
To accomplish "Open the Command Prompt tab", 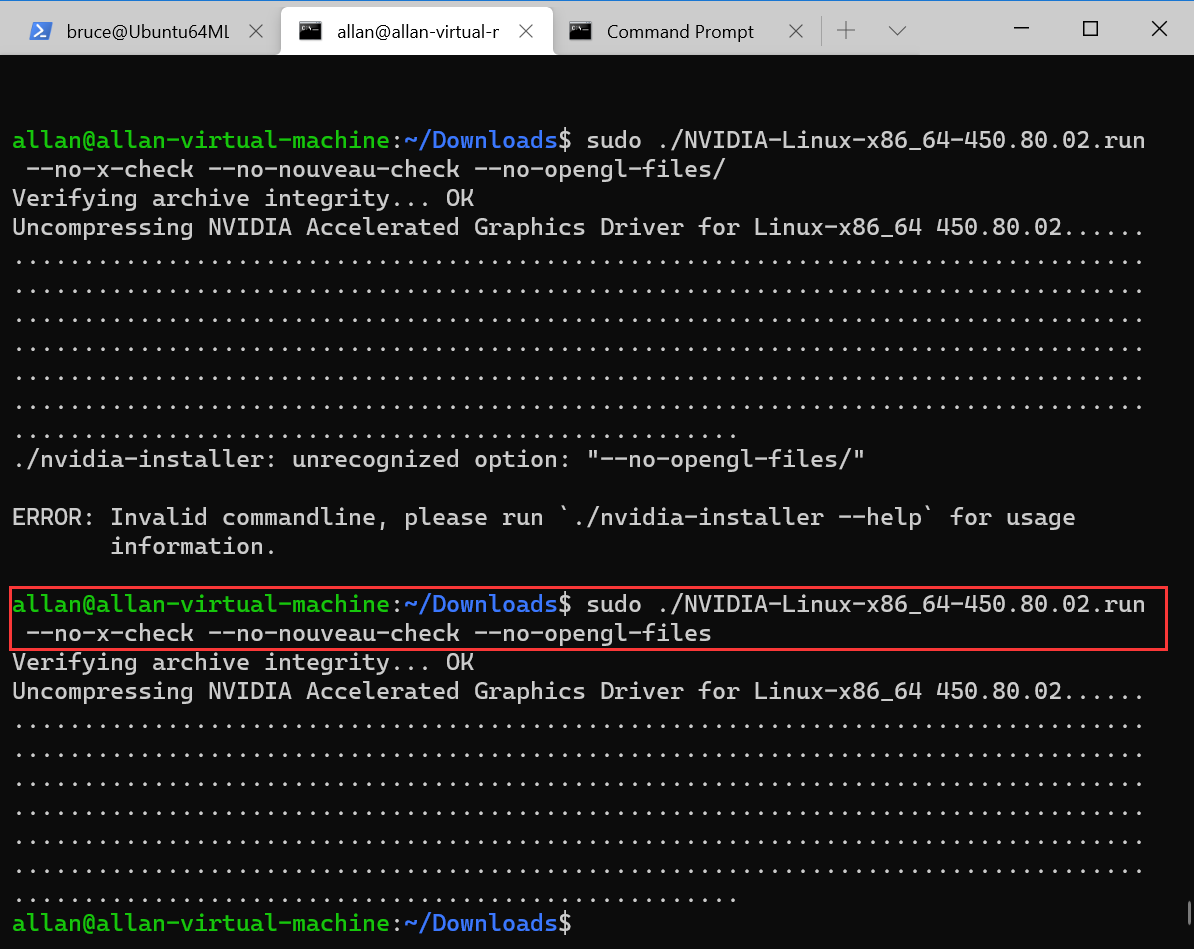I will [680, 31].
